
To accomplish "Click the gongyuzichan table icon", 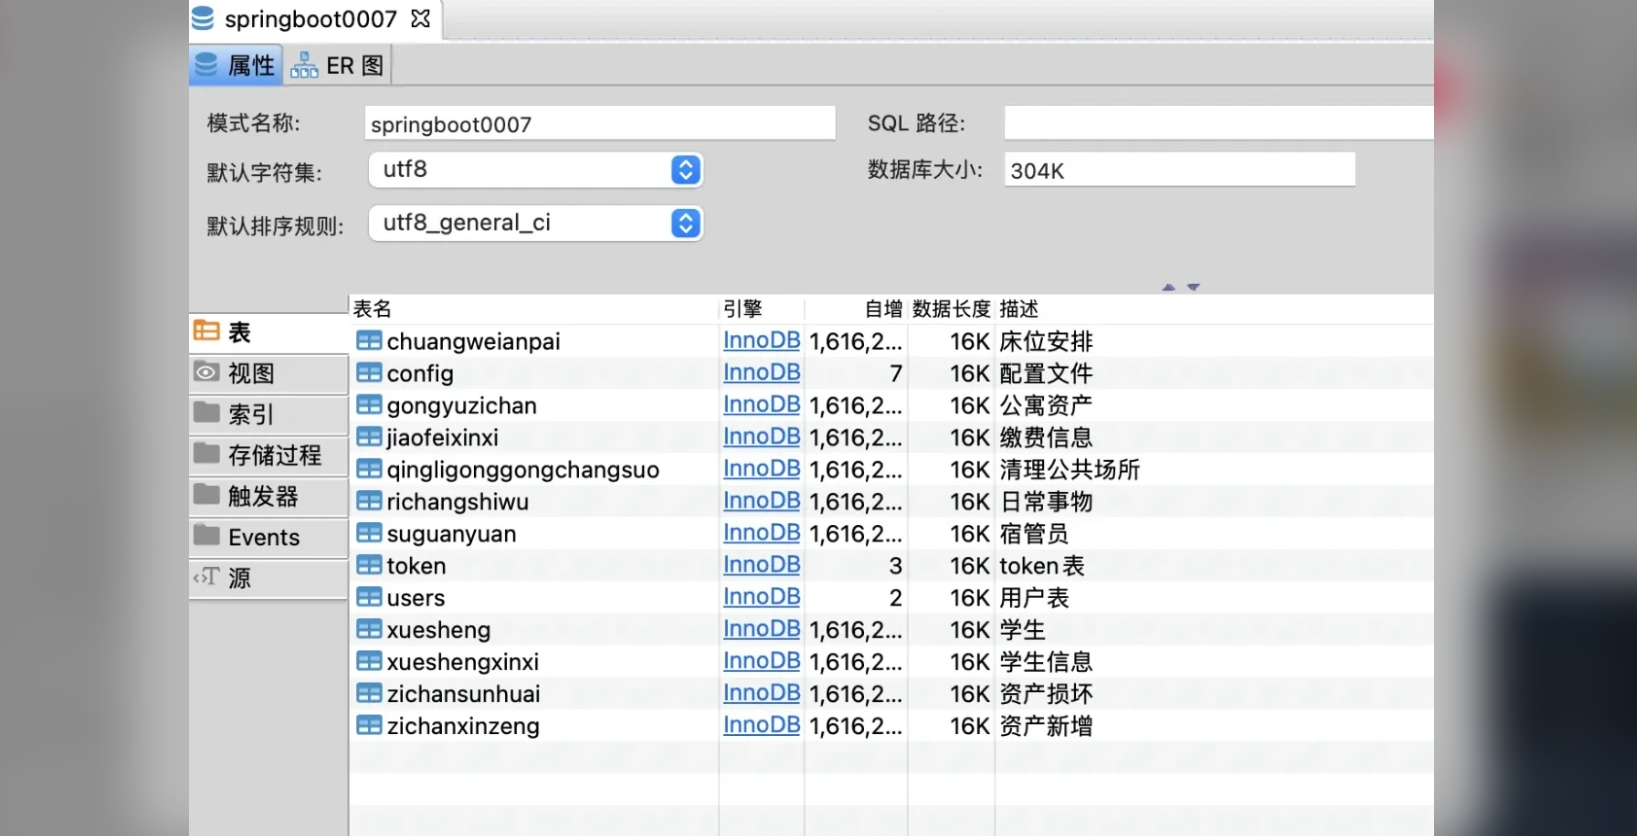I will [x=369, y=405].
